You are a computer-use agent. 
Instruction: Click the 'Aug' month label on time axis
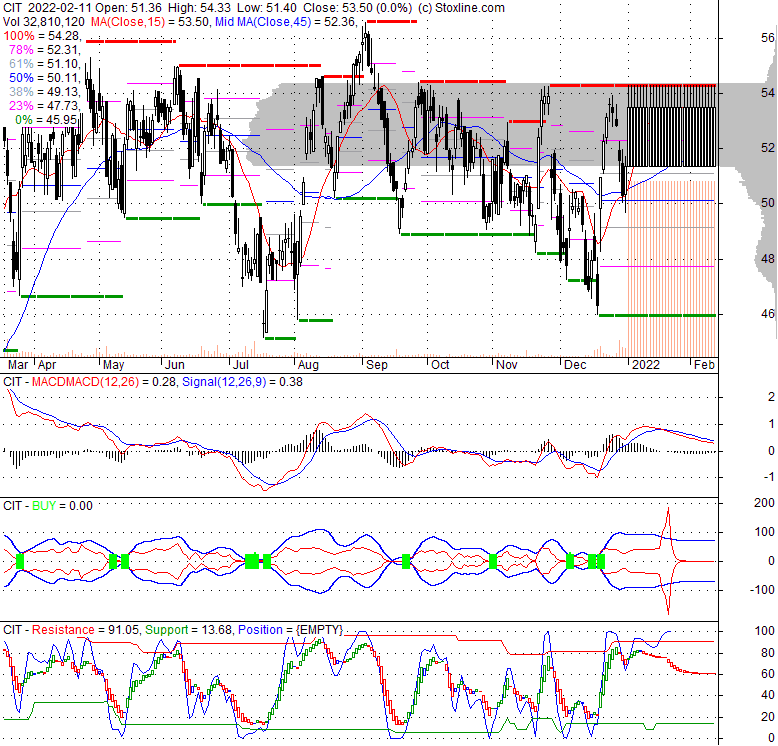pos(308,365)
